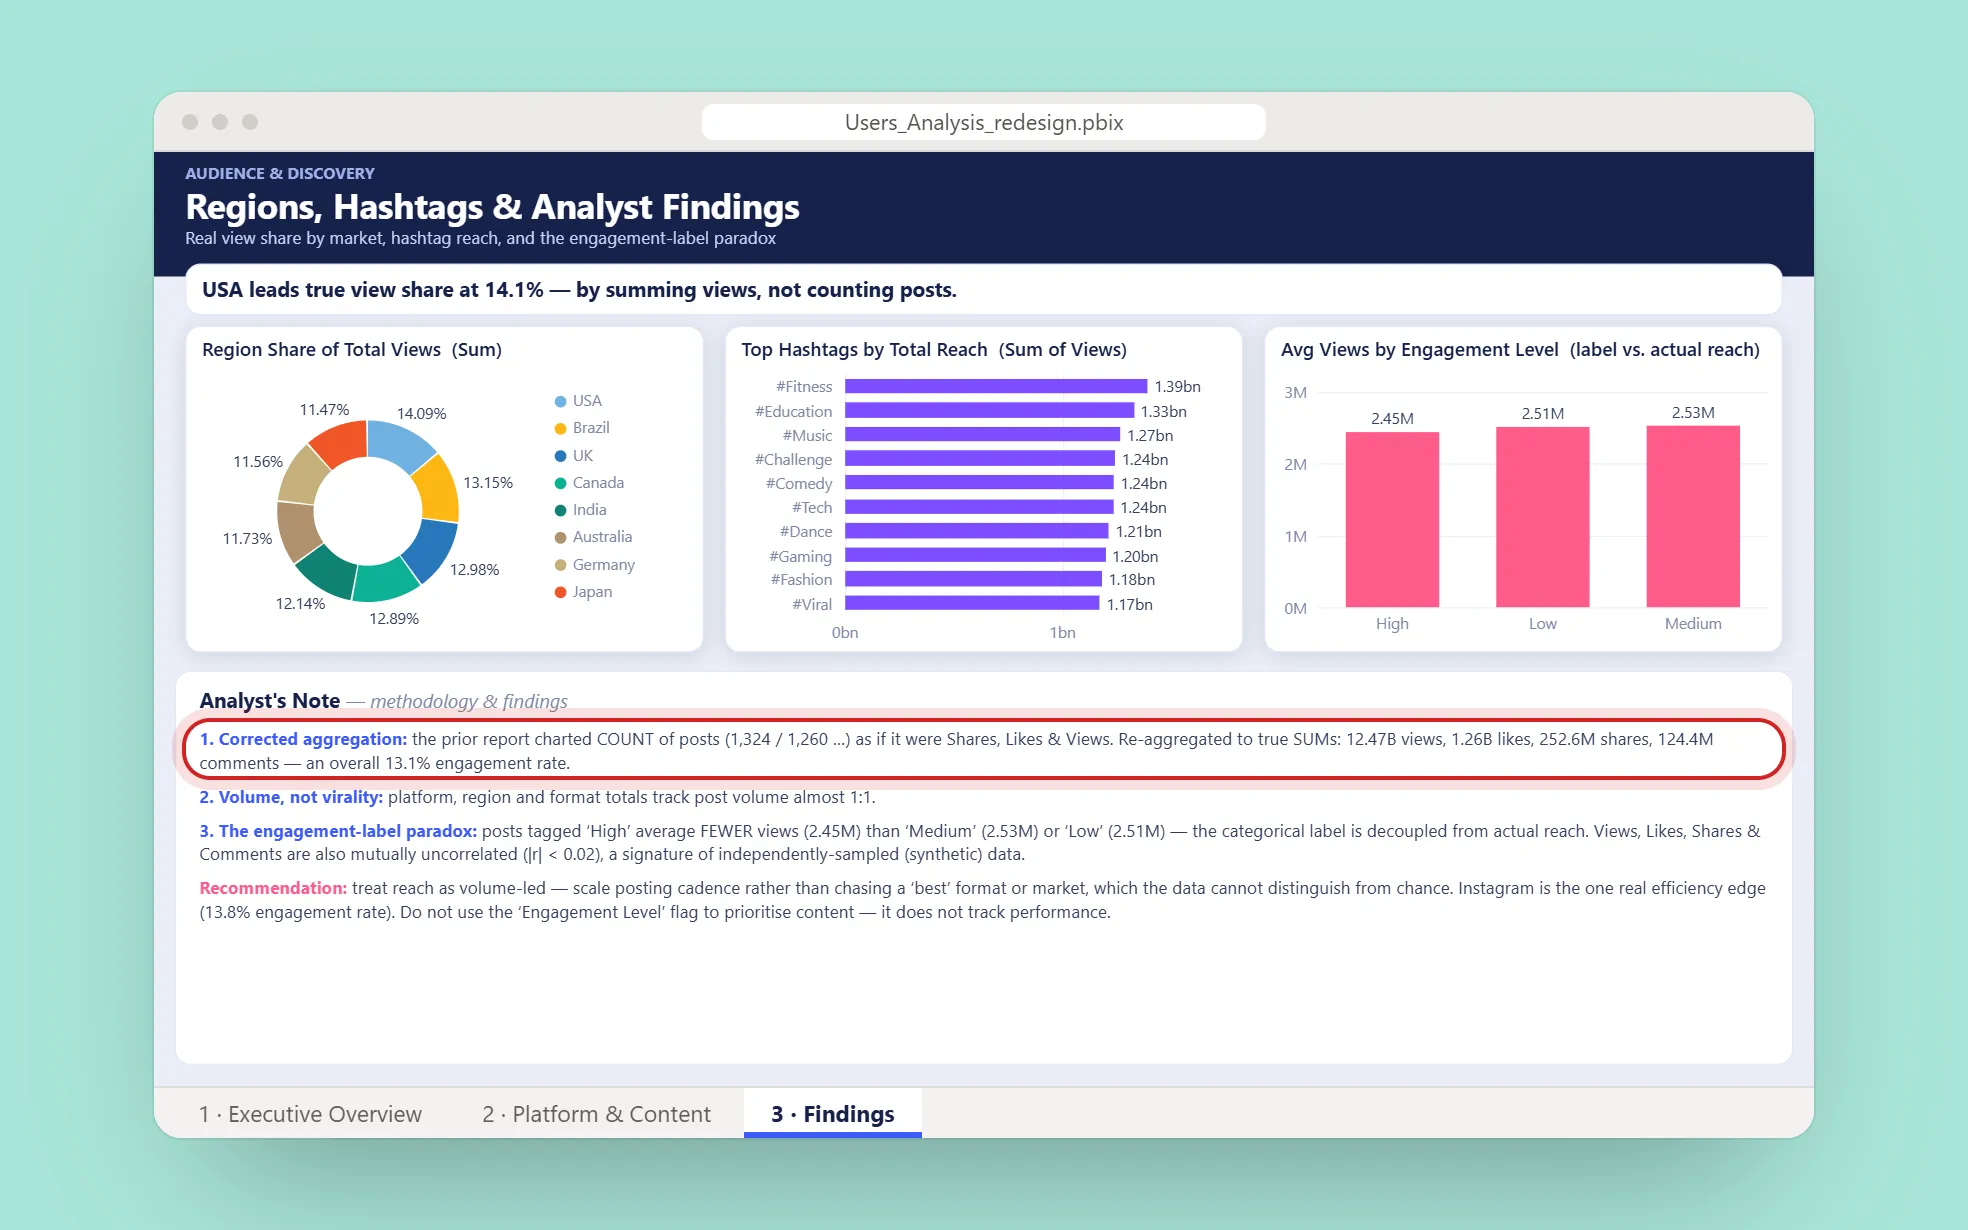Click the Avg Views by Engagement Level title
This screenshot has height=1230, width=1968.
click(x=1520, y=349)
